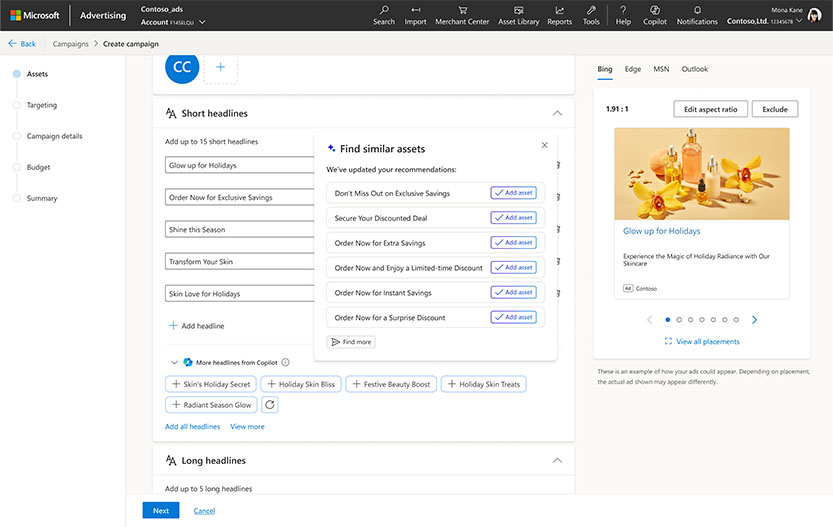This screenshot has width=833, height=527.
Task: Click the CC logo circle
Action: pyautogui.click(x=182, y=67)
